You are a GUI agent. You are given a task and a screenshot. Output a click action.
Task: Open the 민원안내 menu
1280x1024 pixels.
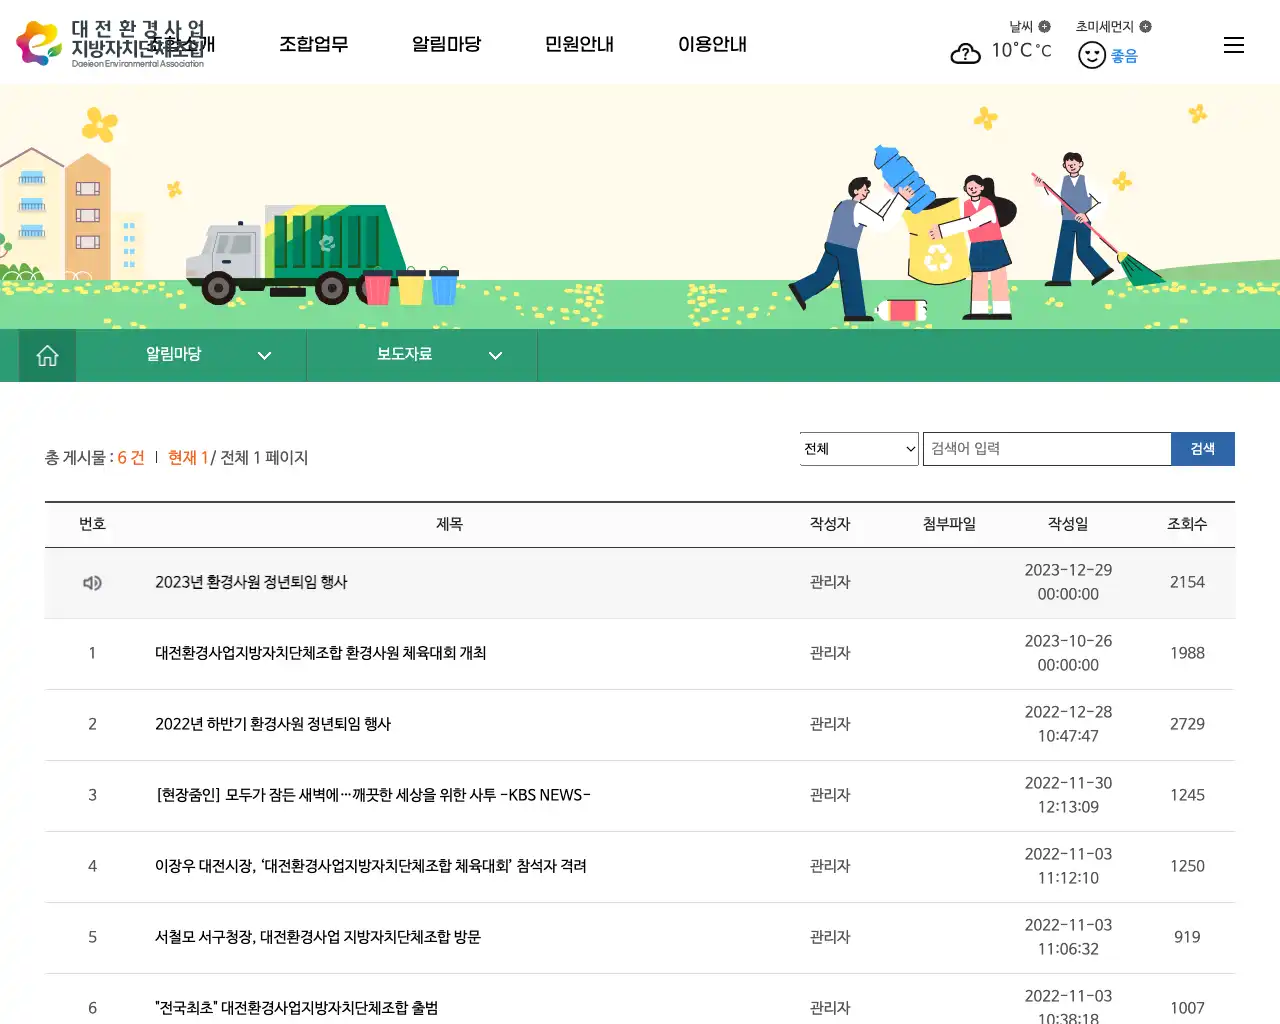coord(579,44)
